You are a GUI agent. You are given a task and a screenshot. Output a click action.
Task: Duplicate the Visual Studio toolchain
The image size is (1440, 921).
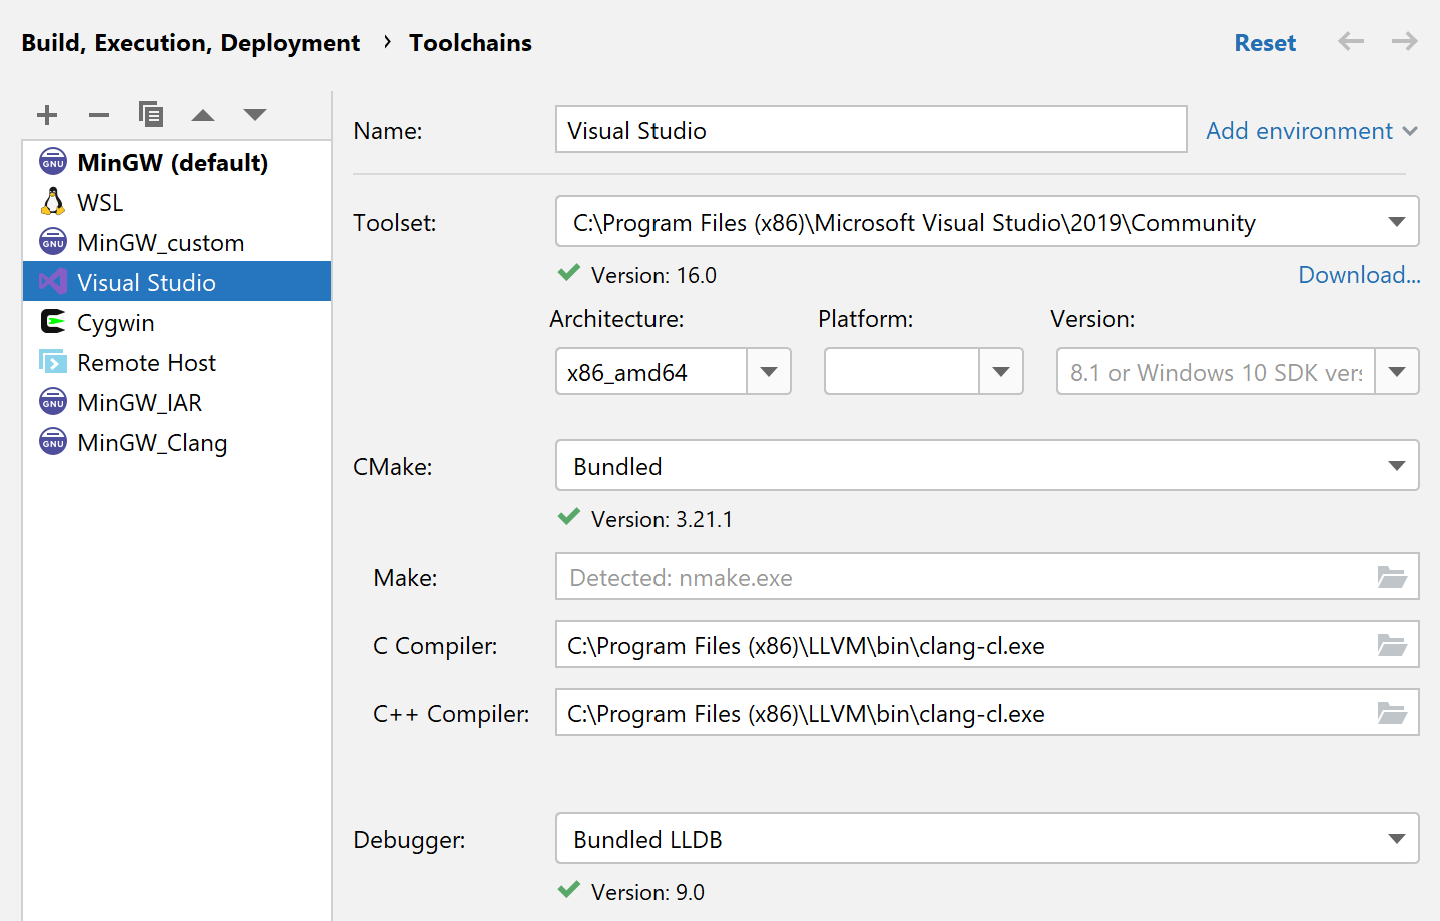[151, 114]
